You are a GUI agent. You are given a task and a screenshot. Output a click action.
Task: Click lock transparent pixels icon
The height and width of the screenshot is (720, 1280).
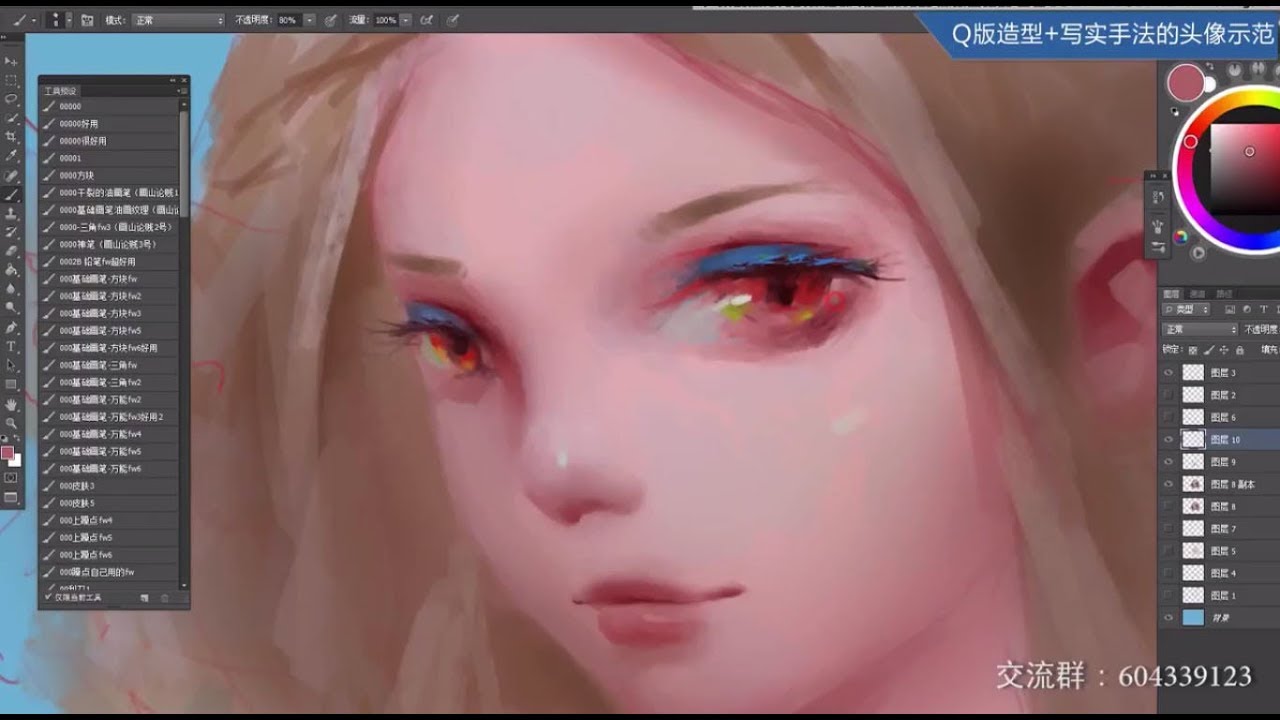[1193, 350]
